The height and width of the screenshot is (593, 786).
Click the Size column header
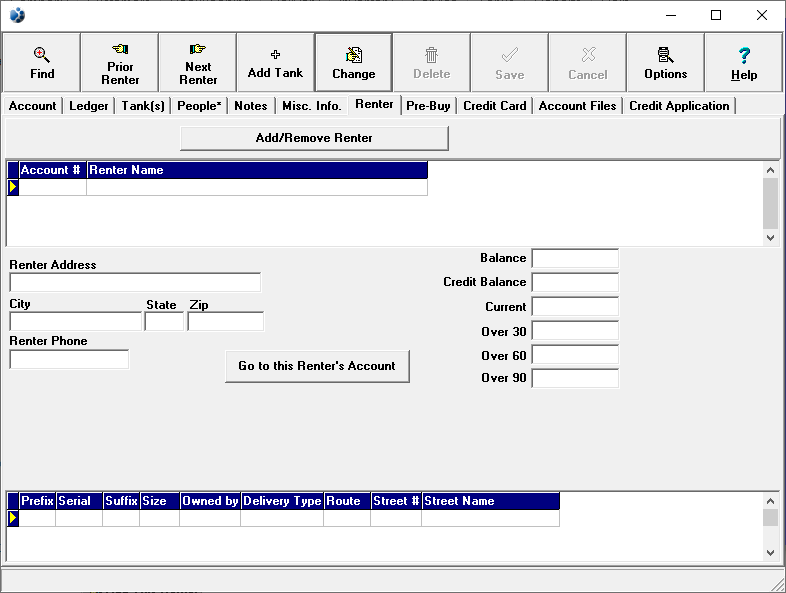(x=160, y=501)
